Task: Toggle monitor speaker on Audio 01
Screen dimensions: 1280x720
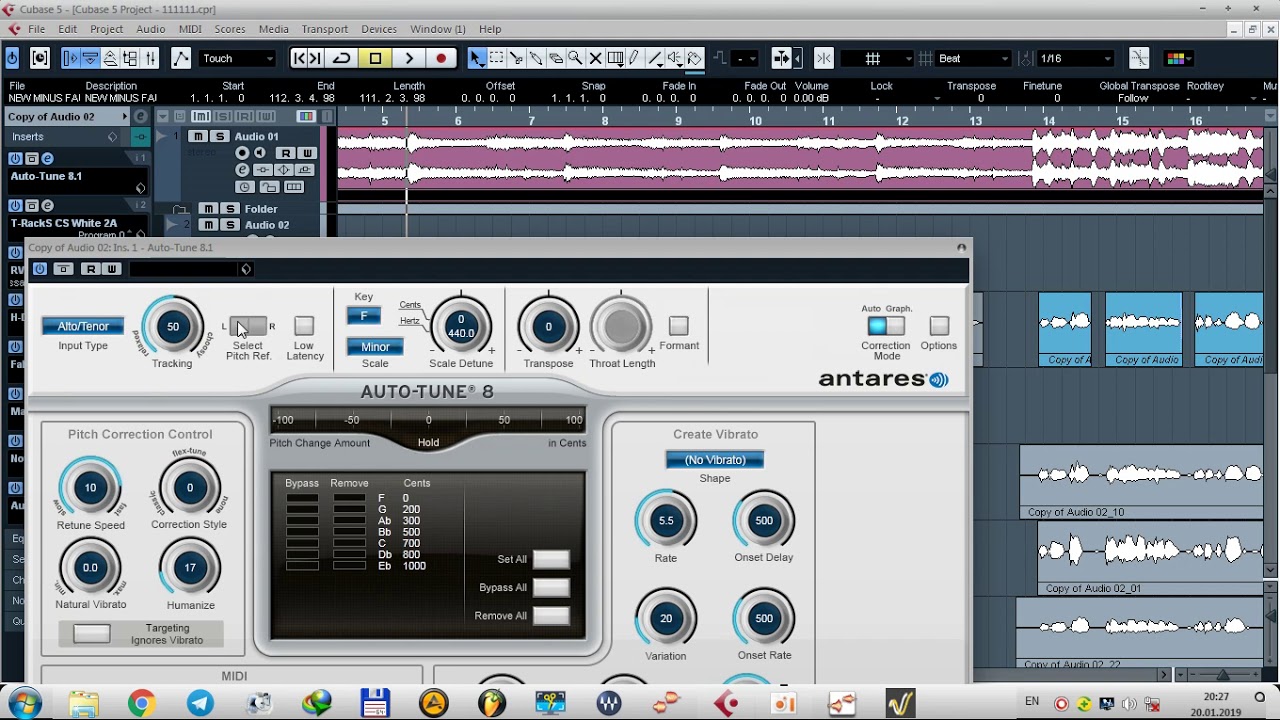Action: pyautogui.click(x=260, y=153)
